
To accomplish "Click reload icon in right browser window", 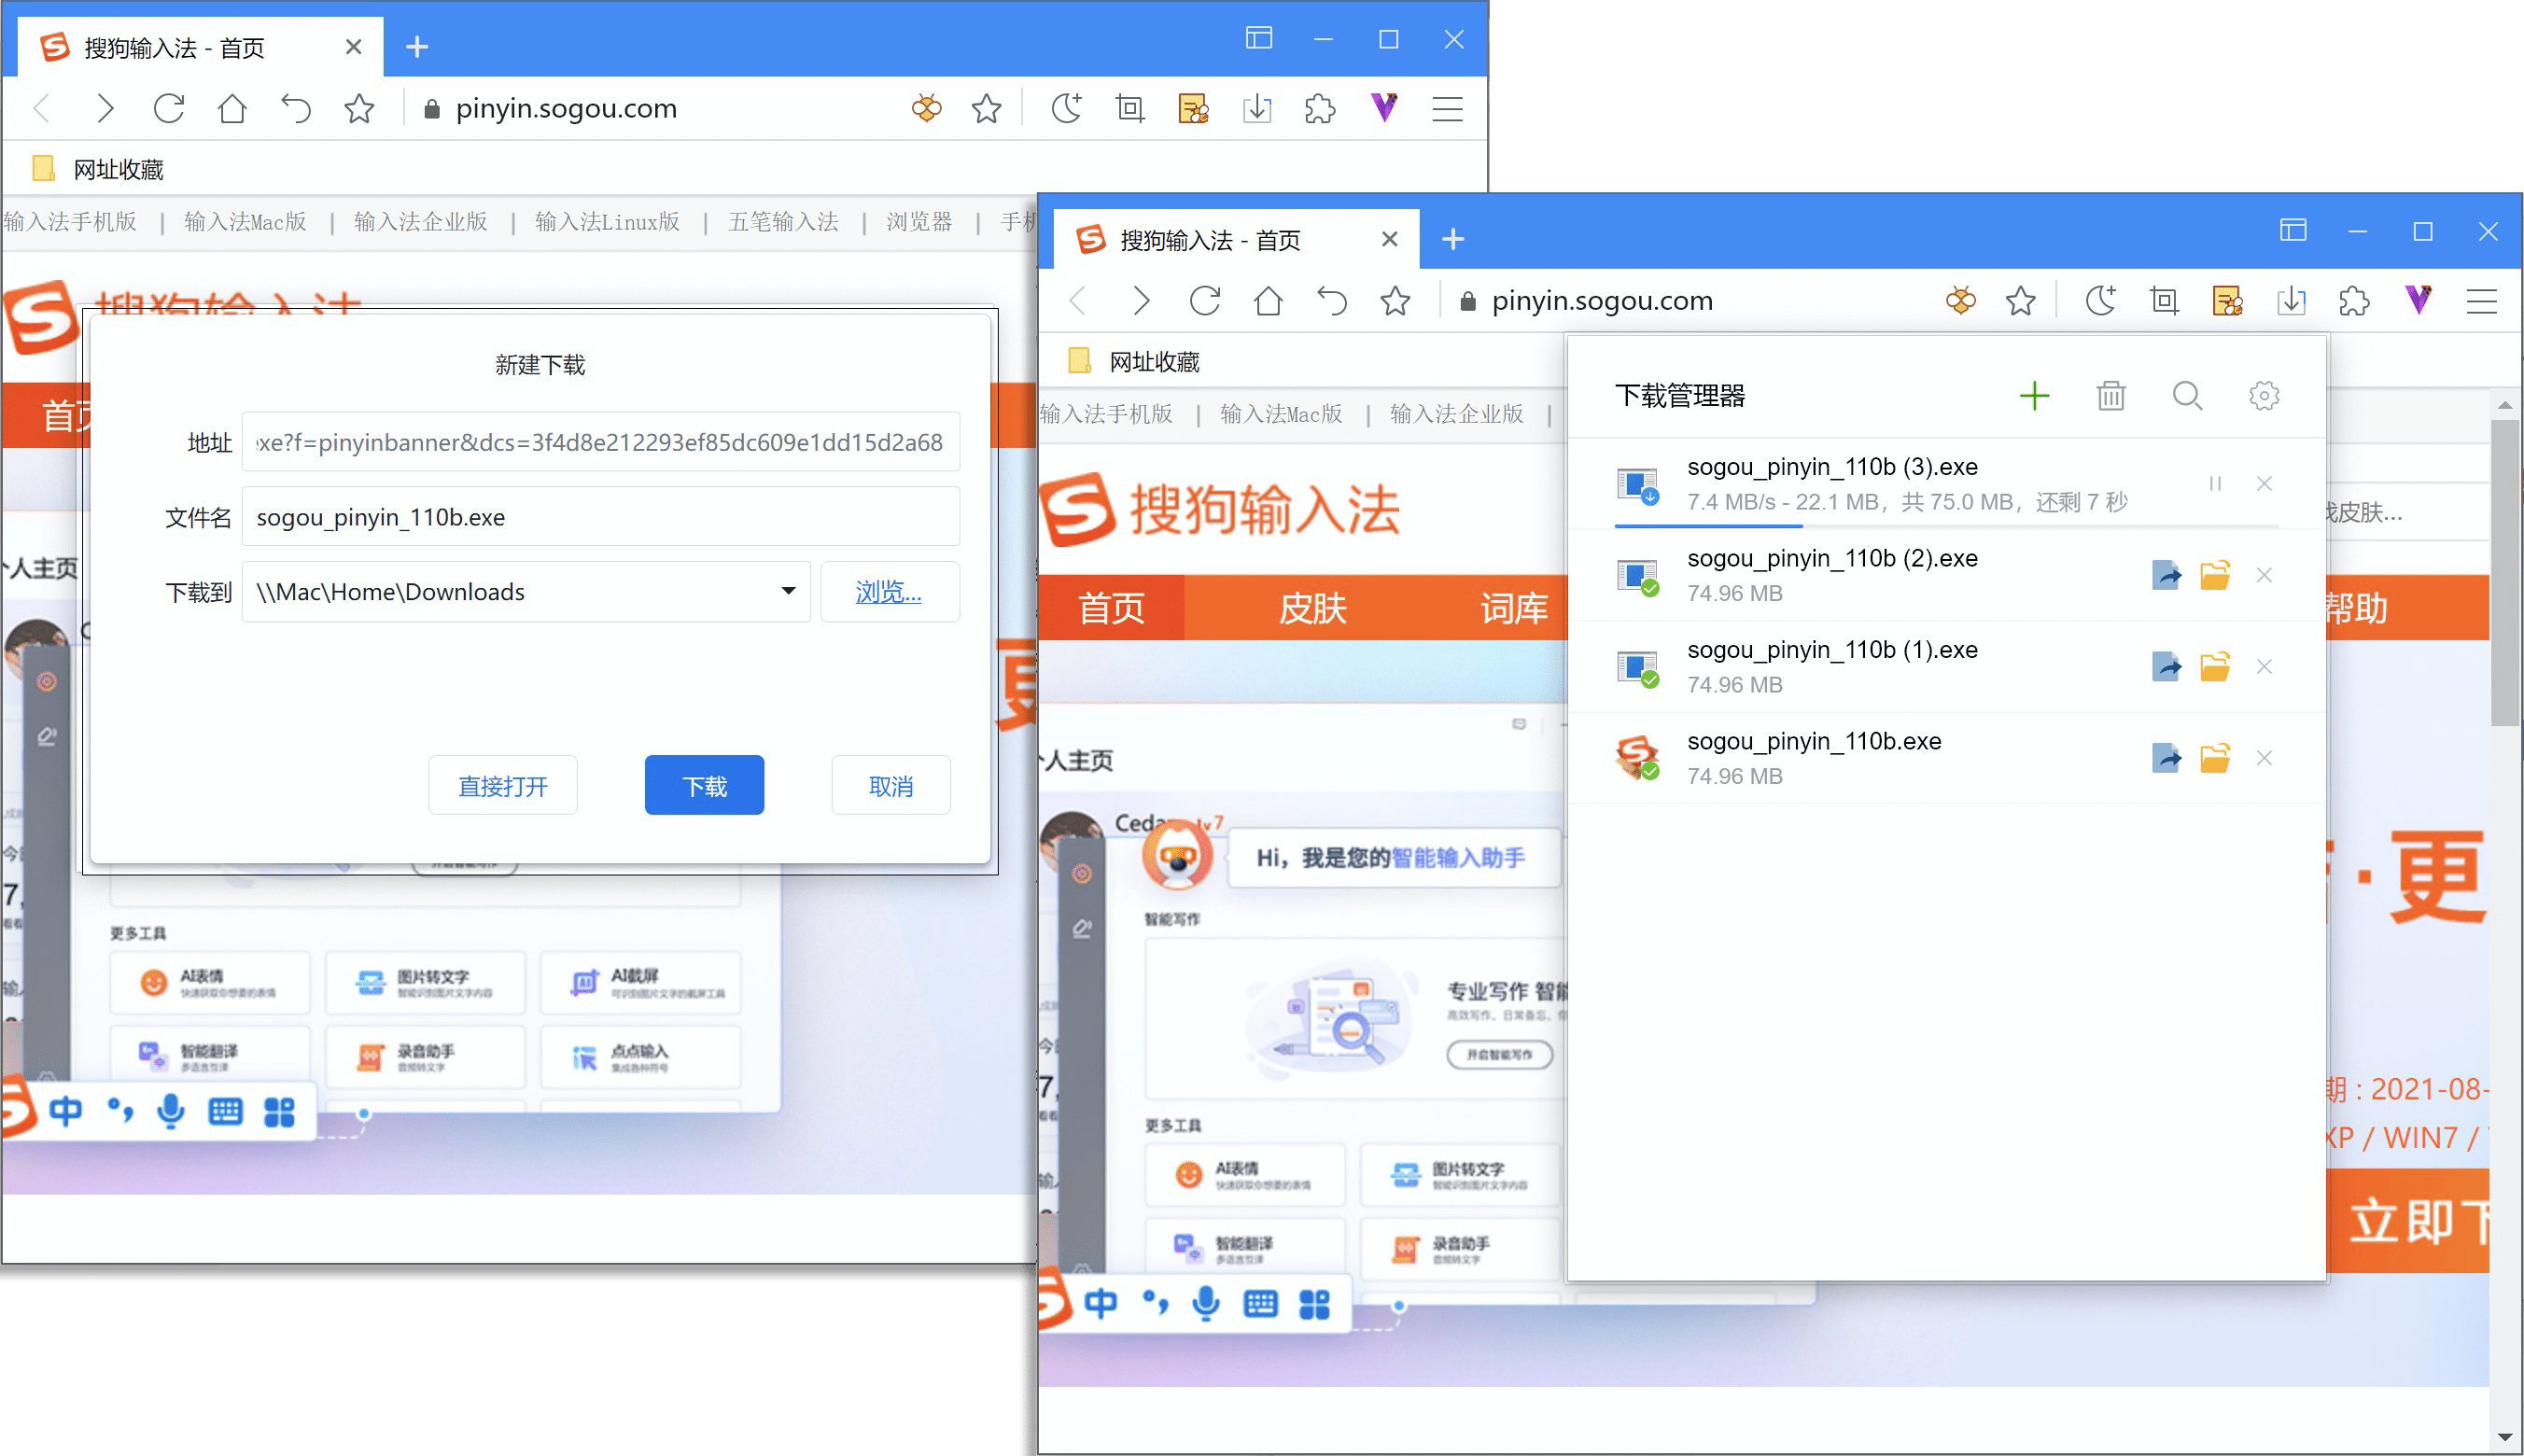I will (1205, 300).
